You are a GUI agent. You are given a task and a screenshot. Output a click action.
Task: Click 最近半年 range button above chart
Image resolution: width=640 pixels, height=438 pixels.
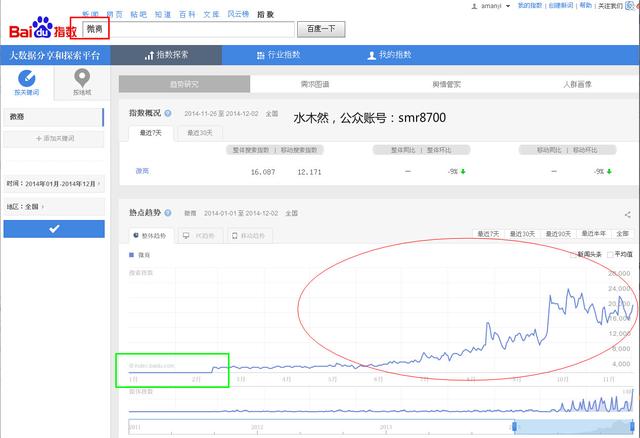(x=593, y=234)
